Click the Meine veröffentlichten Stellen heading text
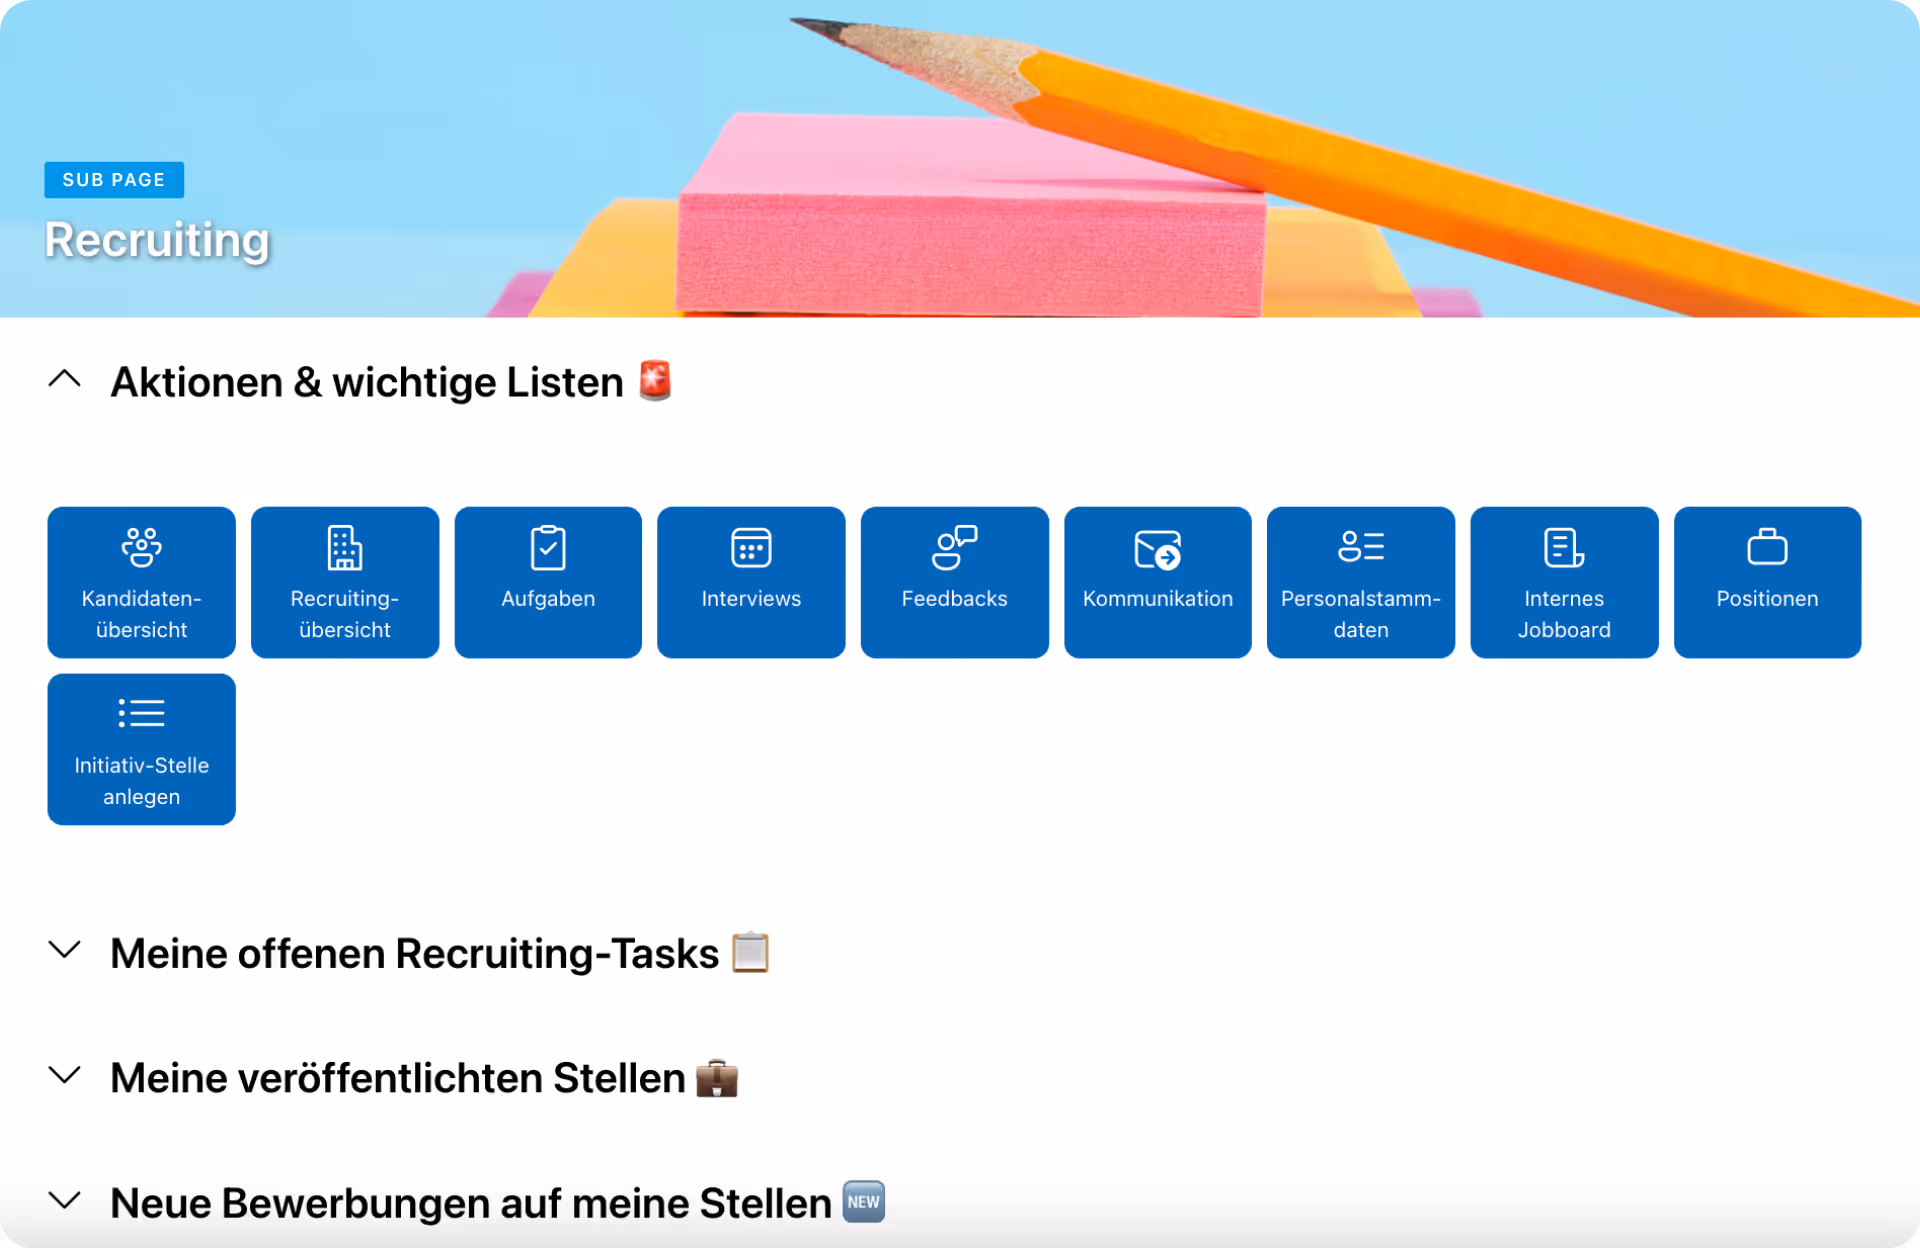Image resolution: width=1920 pixels, height=1248 pixels. point(397,1078)
